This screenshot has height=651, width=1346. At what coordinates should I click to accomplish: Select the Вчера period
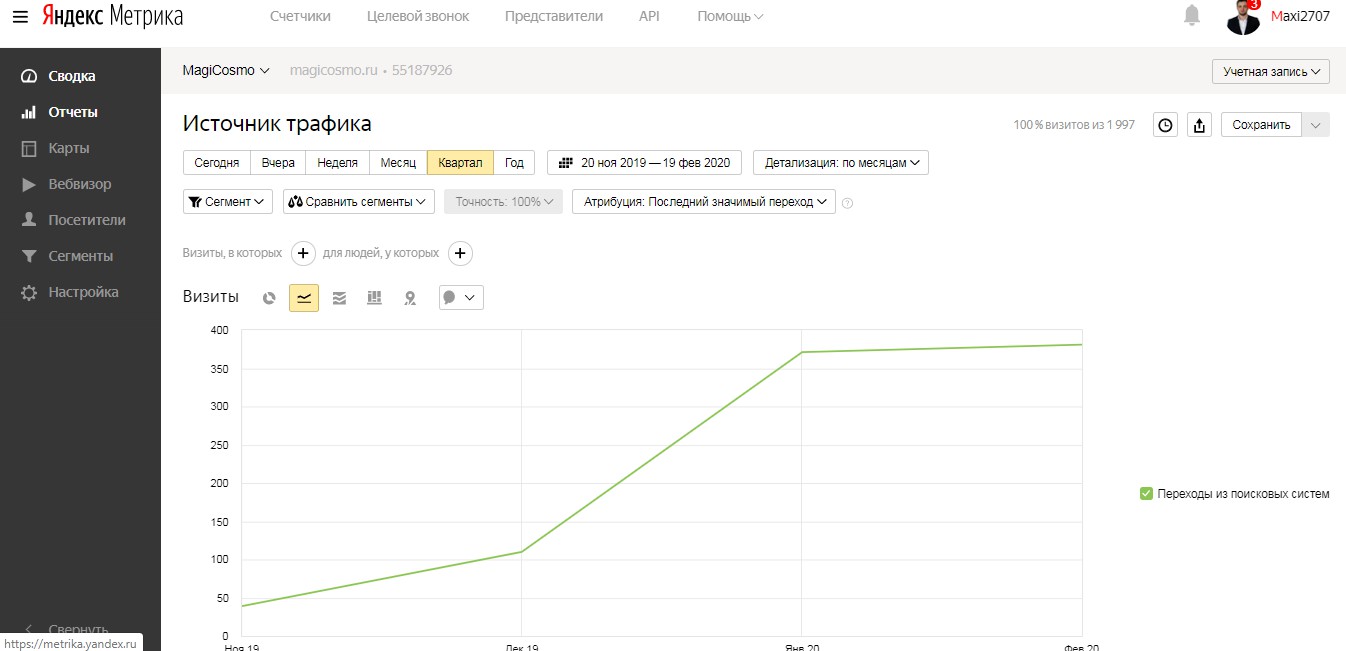coord(278,163)
